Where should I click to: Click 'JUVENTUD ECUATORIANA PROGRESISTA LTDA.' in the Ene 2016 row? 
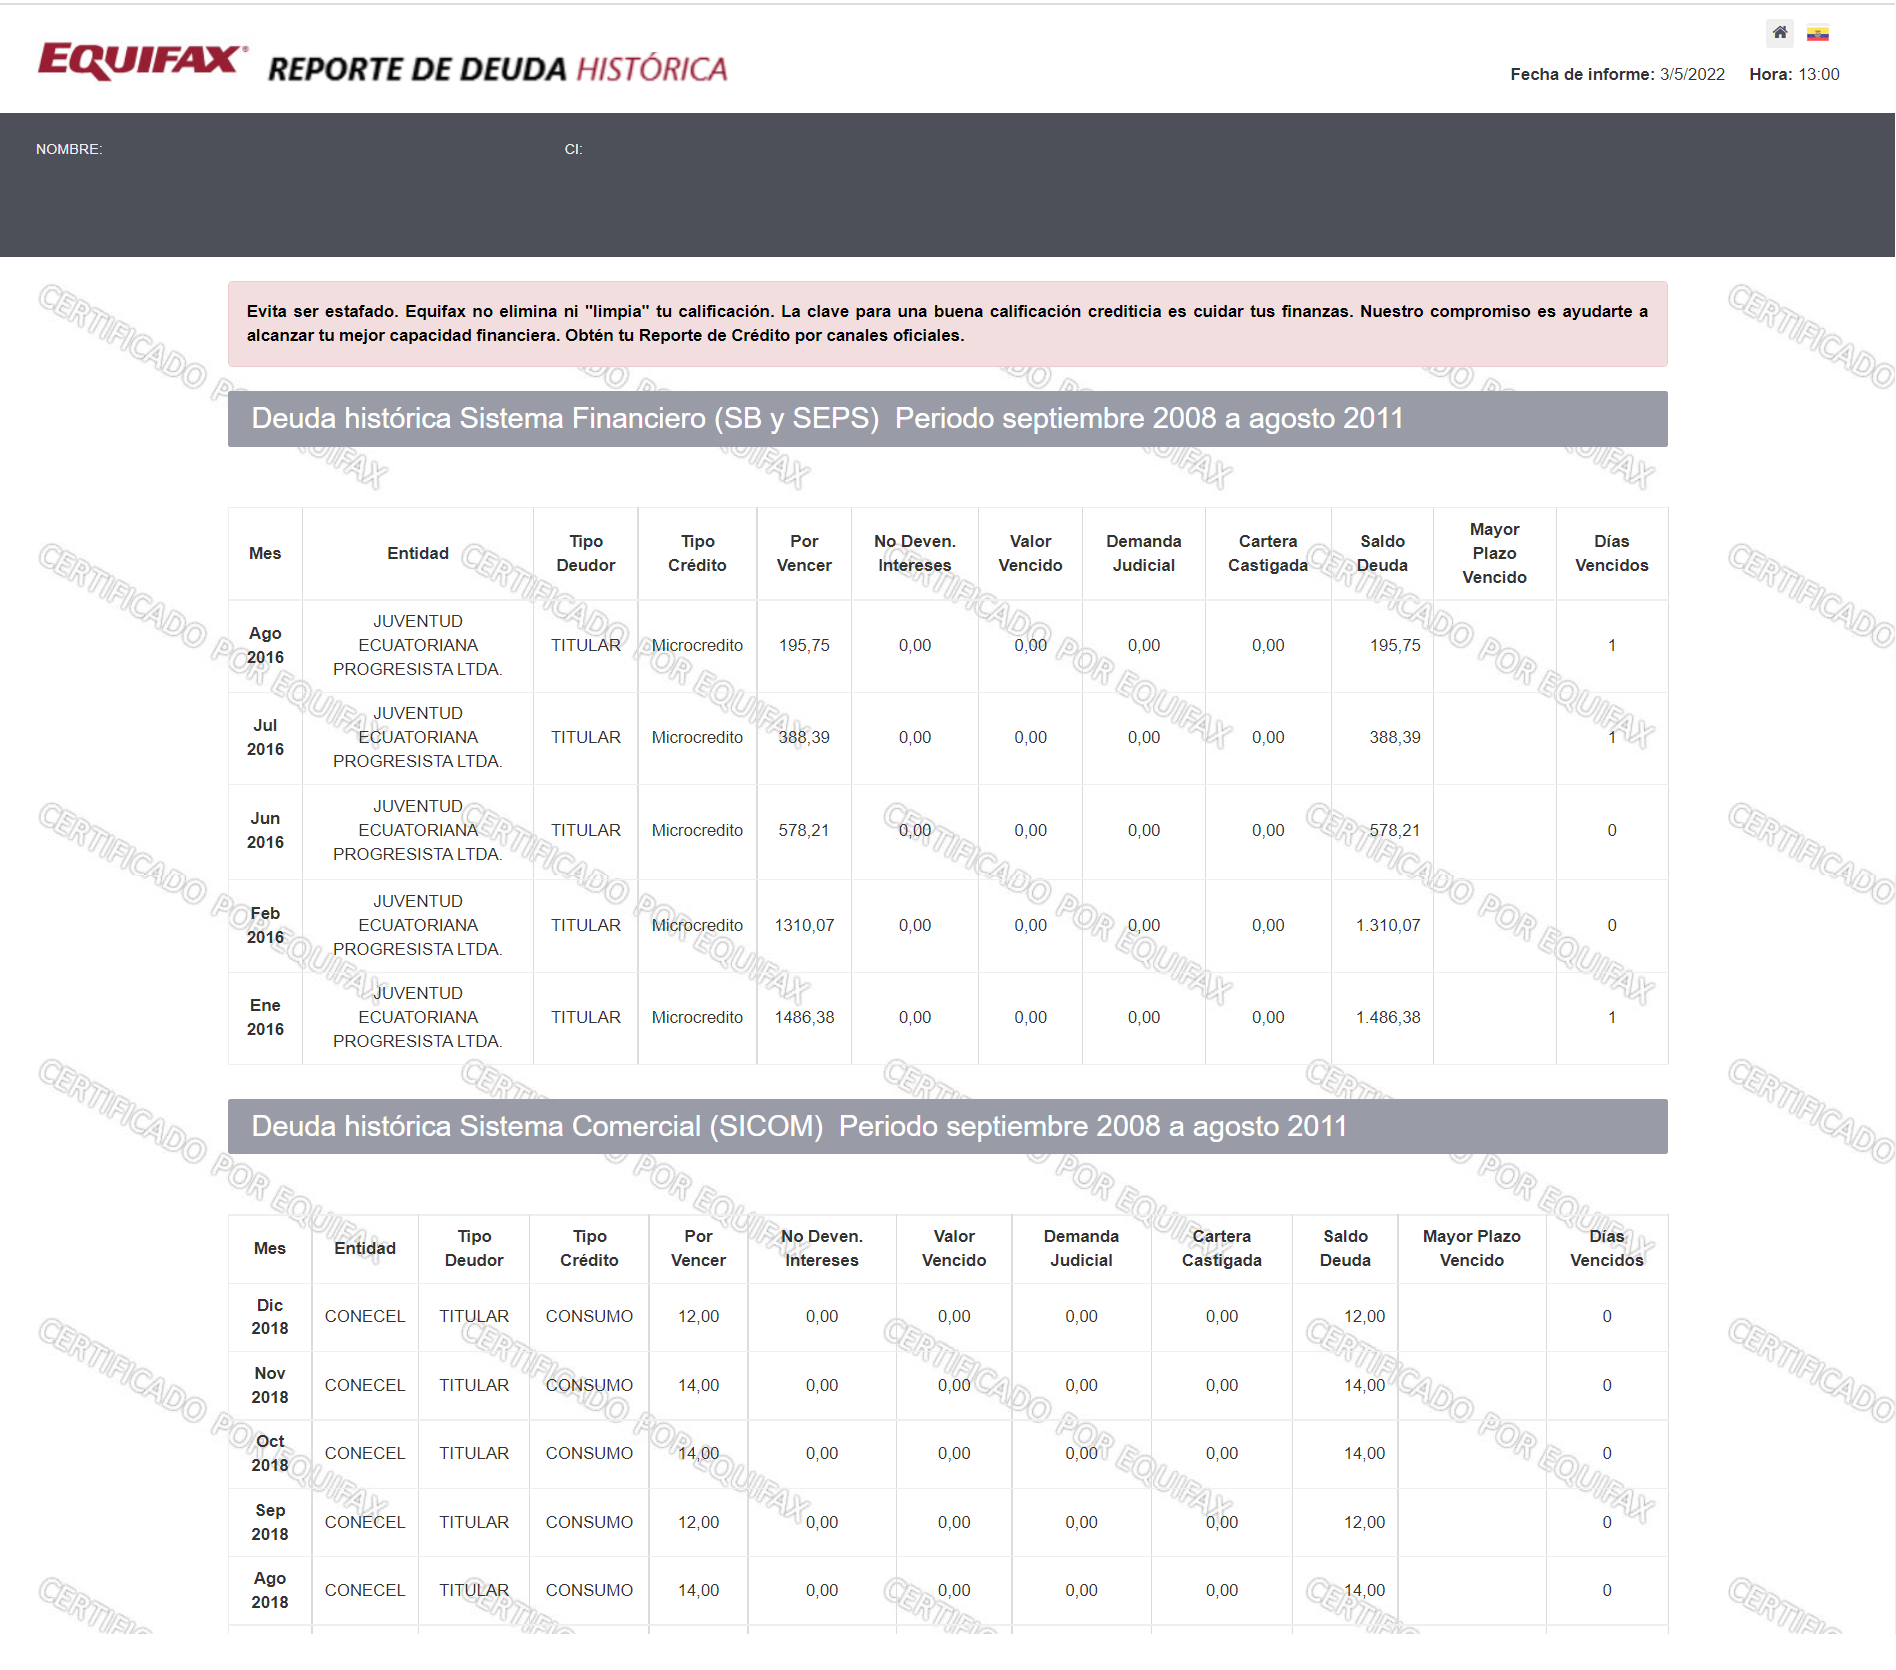click(x=418, y=1017)
